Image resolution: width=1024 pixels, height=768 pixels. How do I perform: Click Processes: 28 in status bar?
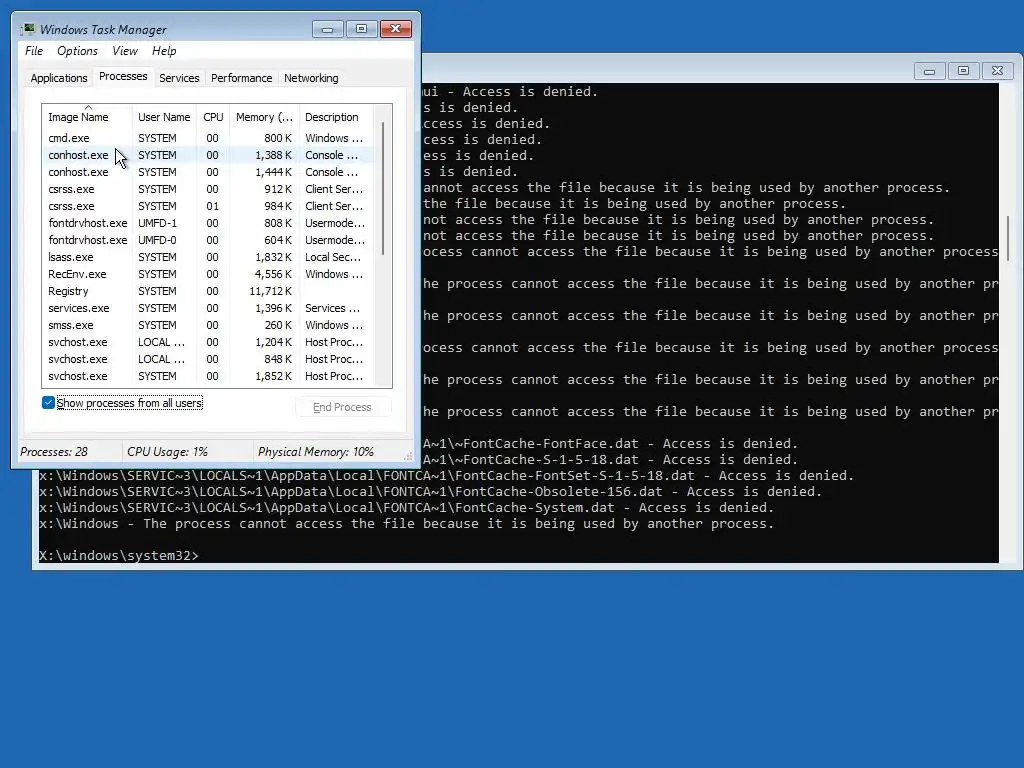point(54,451)
